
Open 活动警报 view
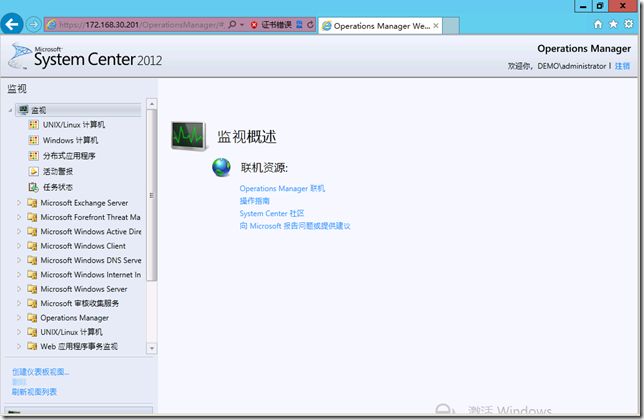pyautogui.click(x=58, y=172)
